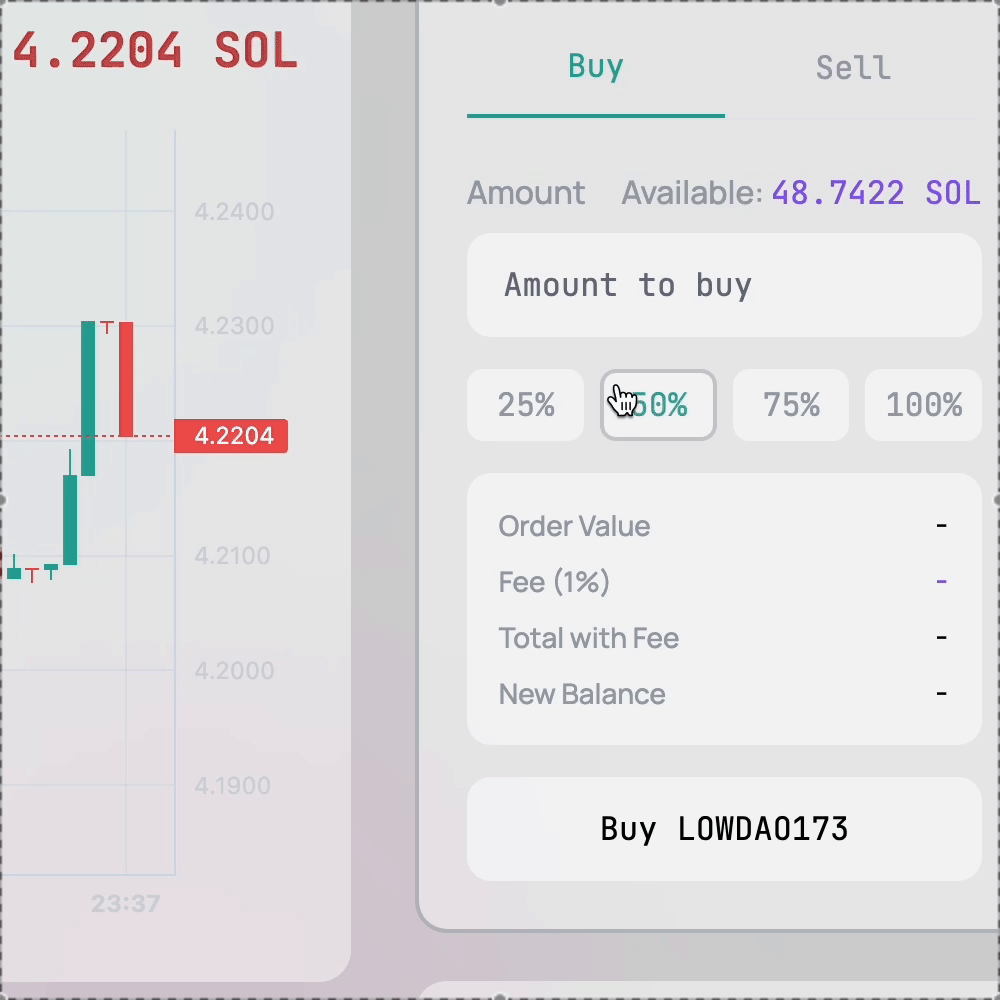The width and height of the screenshot is (1000, 1000).
Task: Click the Amount to buy input field
Action: pos(723,286)
